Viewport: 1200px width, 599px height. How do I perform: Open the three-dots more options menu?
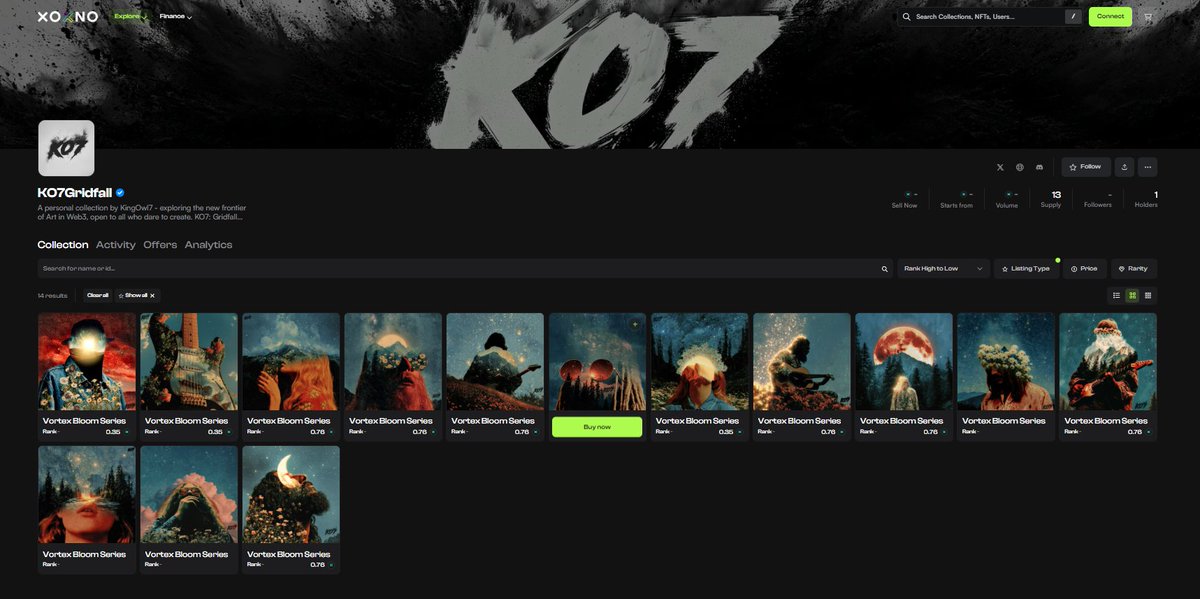[1148, 167]
